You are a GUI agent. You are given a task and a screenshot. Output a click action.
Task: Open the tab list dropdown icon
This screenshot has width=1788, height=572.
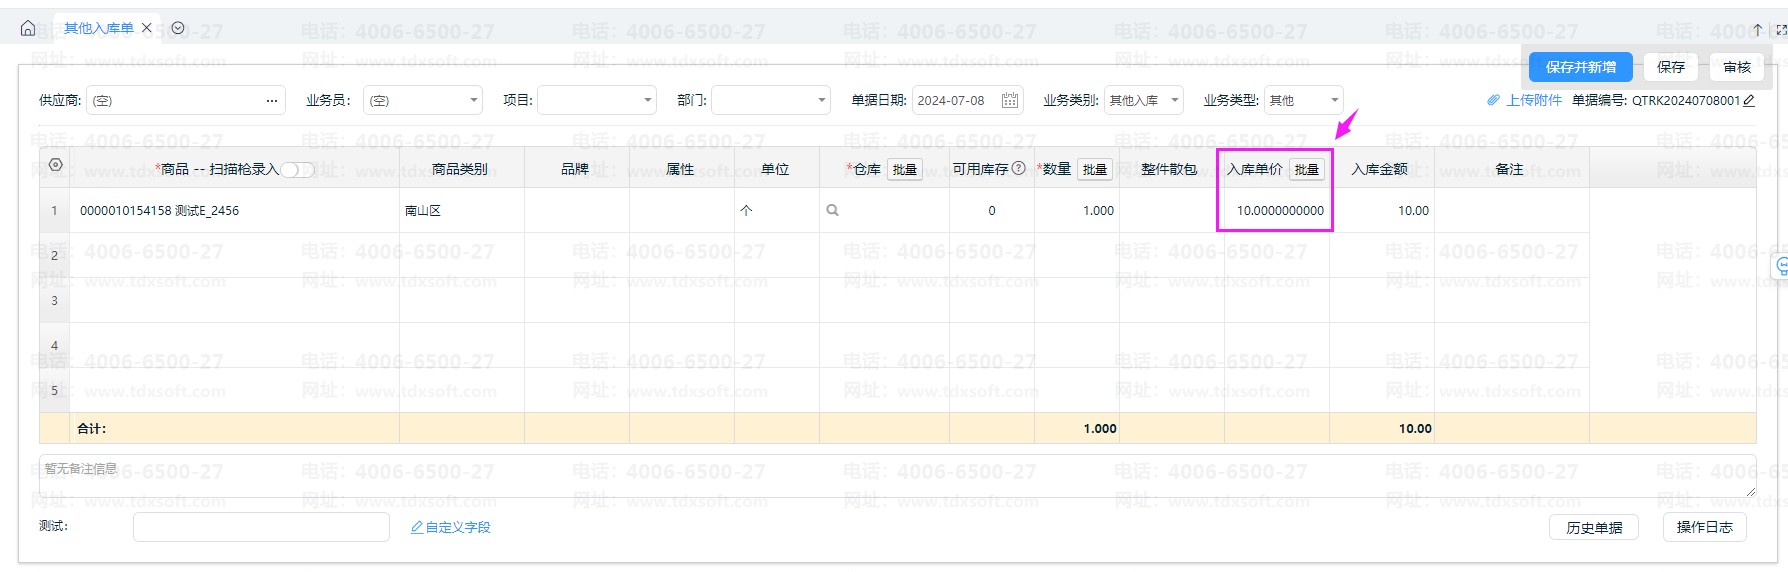(178, 28)
